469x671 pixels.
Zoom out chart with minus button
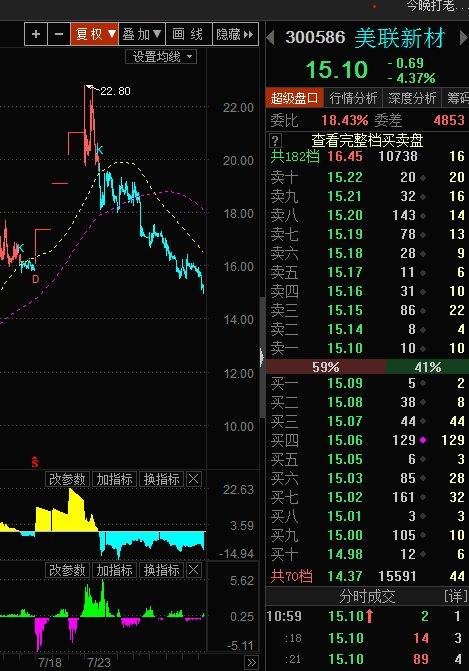[59, 34]
